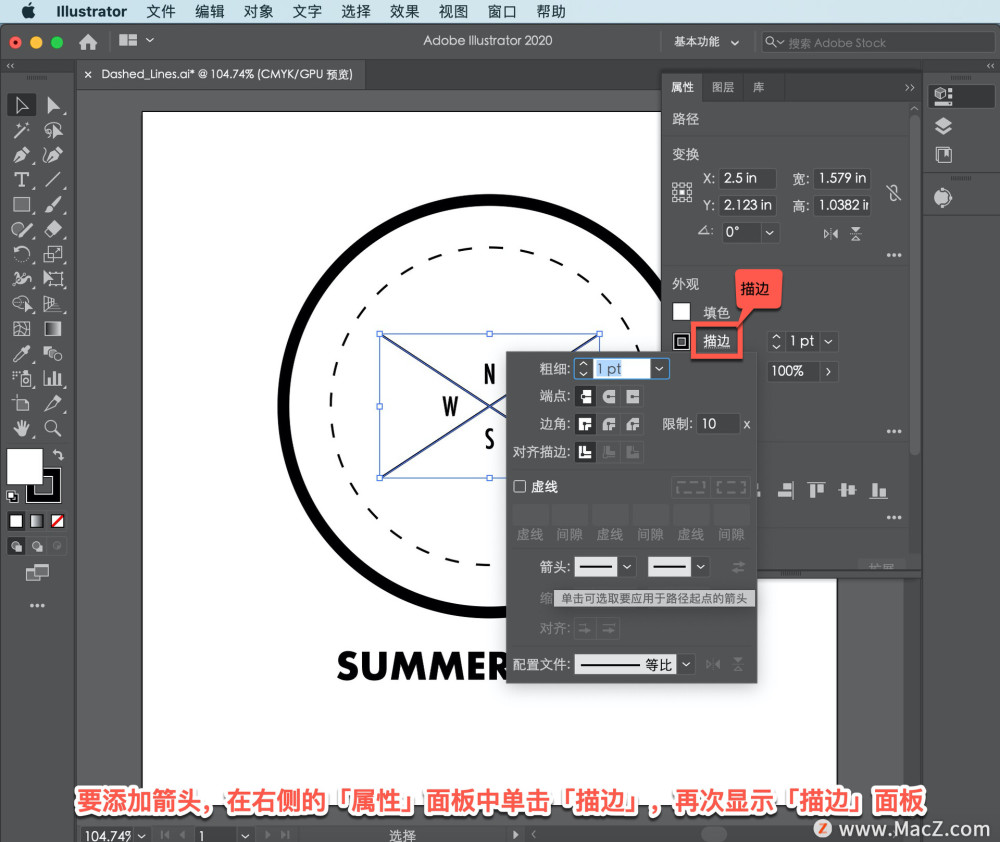Select the Paintbrush tool
Screen dimensions: 1000x842
(55, 205)
